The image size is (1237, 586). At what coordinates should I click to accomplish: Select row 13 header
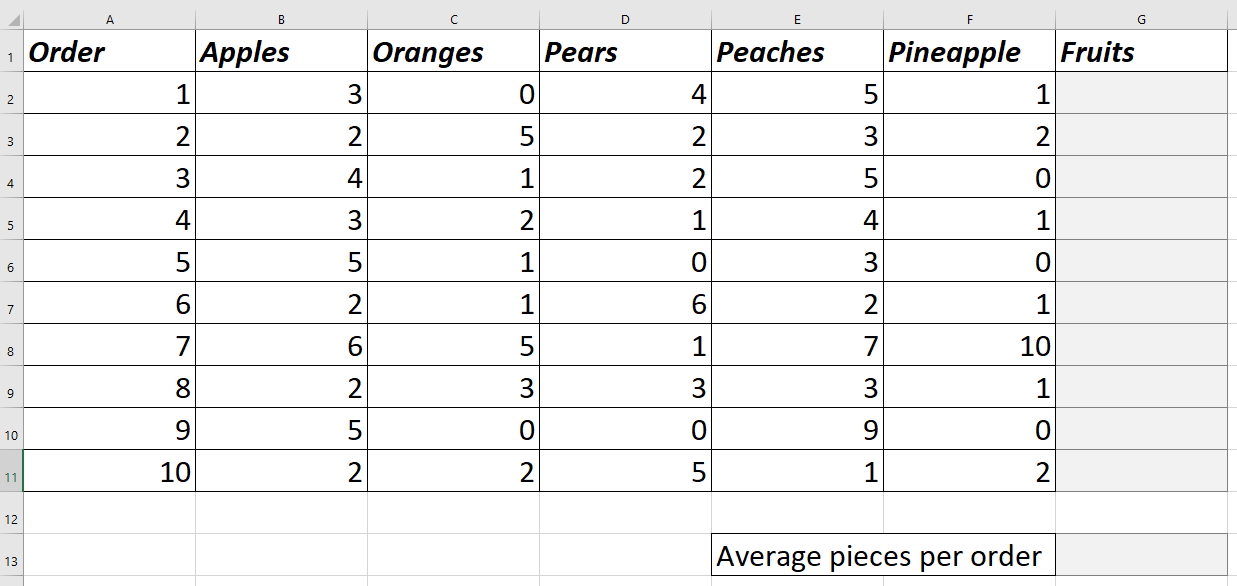tap(10, 563)
